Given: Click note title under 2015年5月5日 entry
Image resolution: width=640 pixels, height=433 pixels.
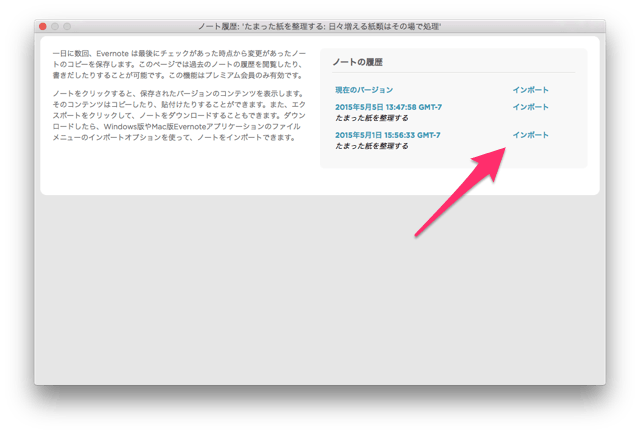Looking at the screenshot, I should (371, 118).
